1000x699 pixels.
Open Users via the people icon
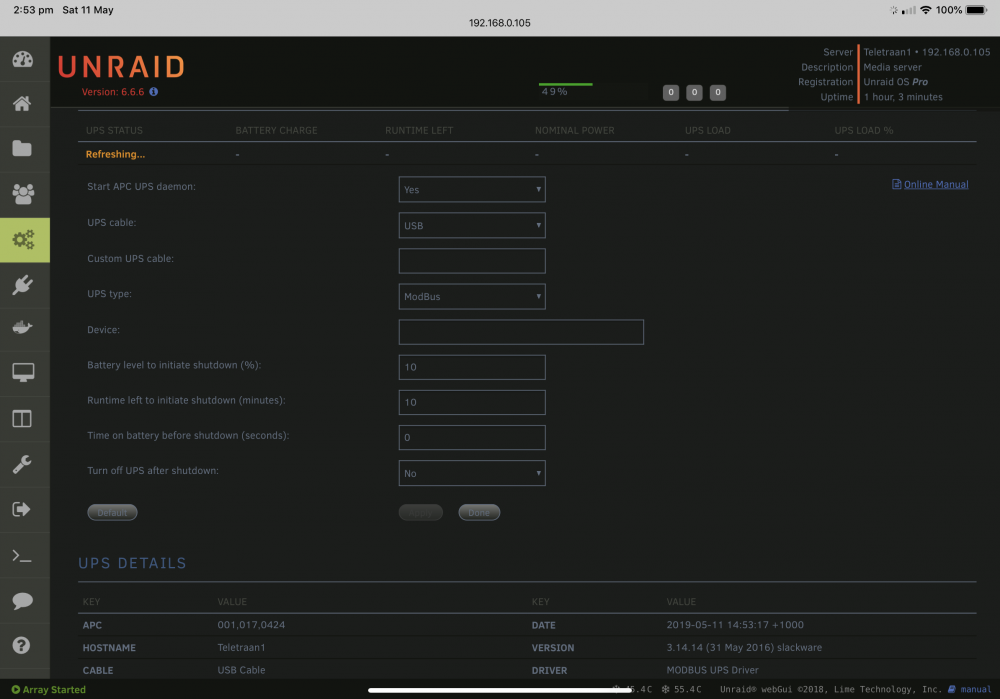click(x=23, y=193)
